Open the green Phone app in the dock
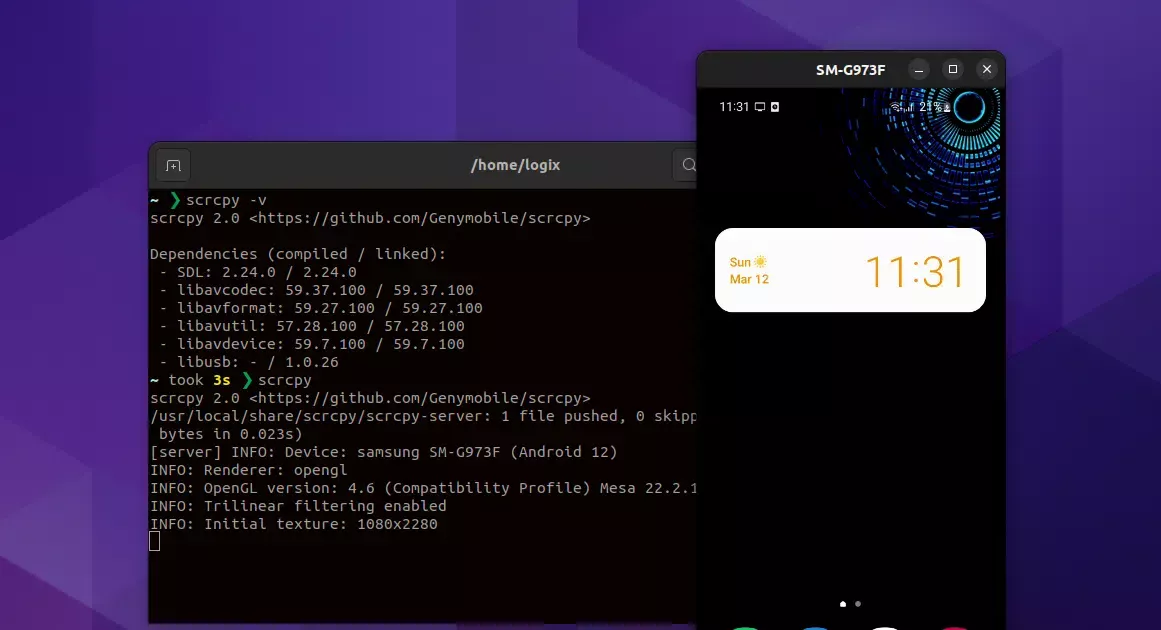The width and height of the screenshot is (1161, 630). click(745, 627)
